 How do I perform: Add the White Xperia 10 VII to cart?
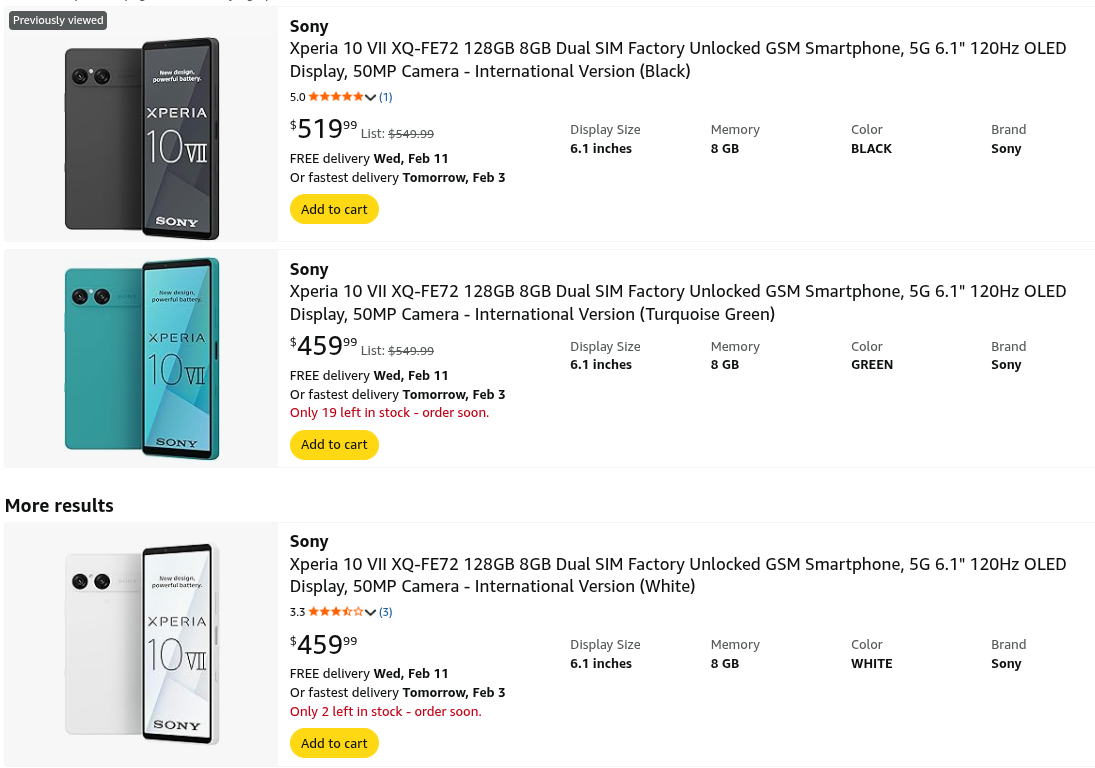(334, 743)
